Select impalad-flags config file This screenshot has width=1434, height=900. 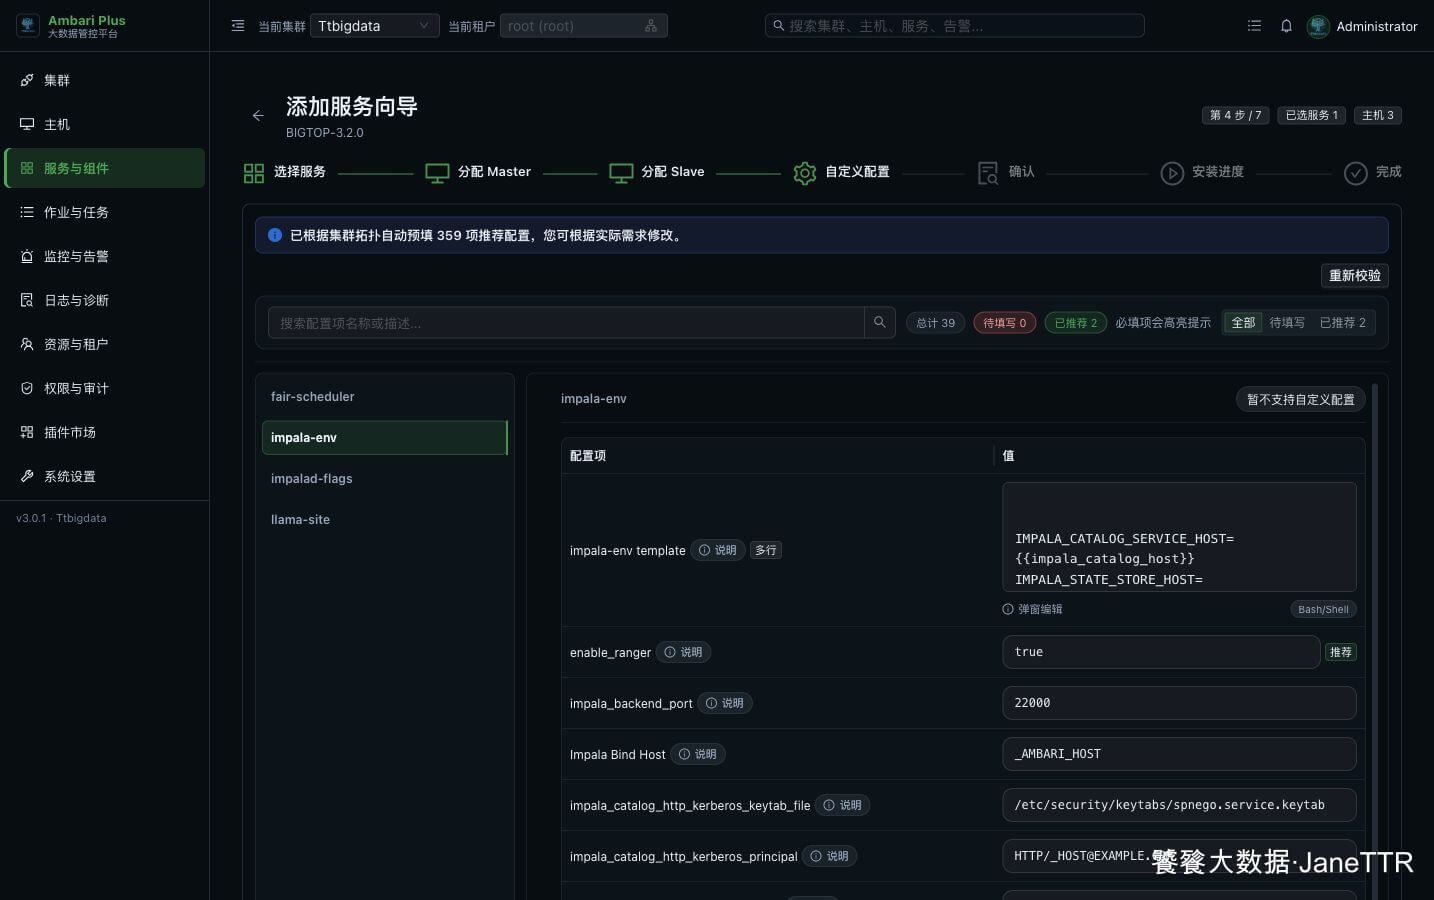pyautogui.click(x=385, y=479)
